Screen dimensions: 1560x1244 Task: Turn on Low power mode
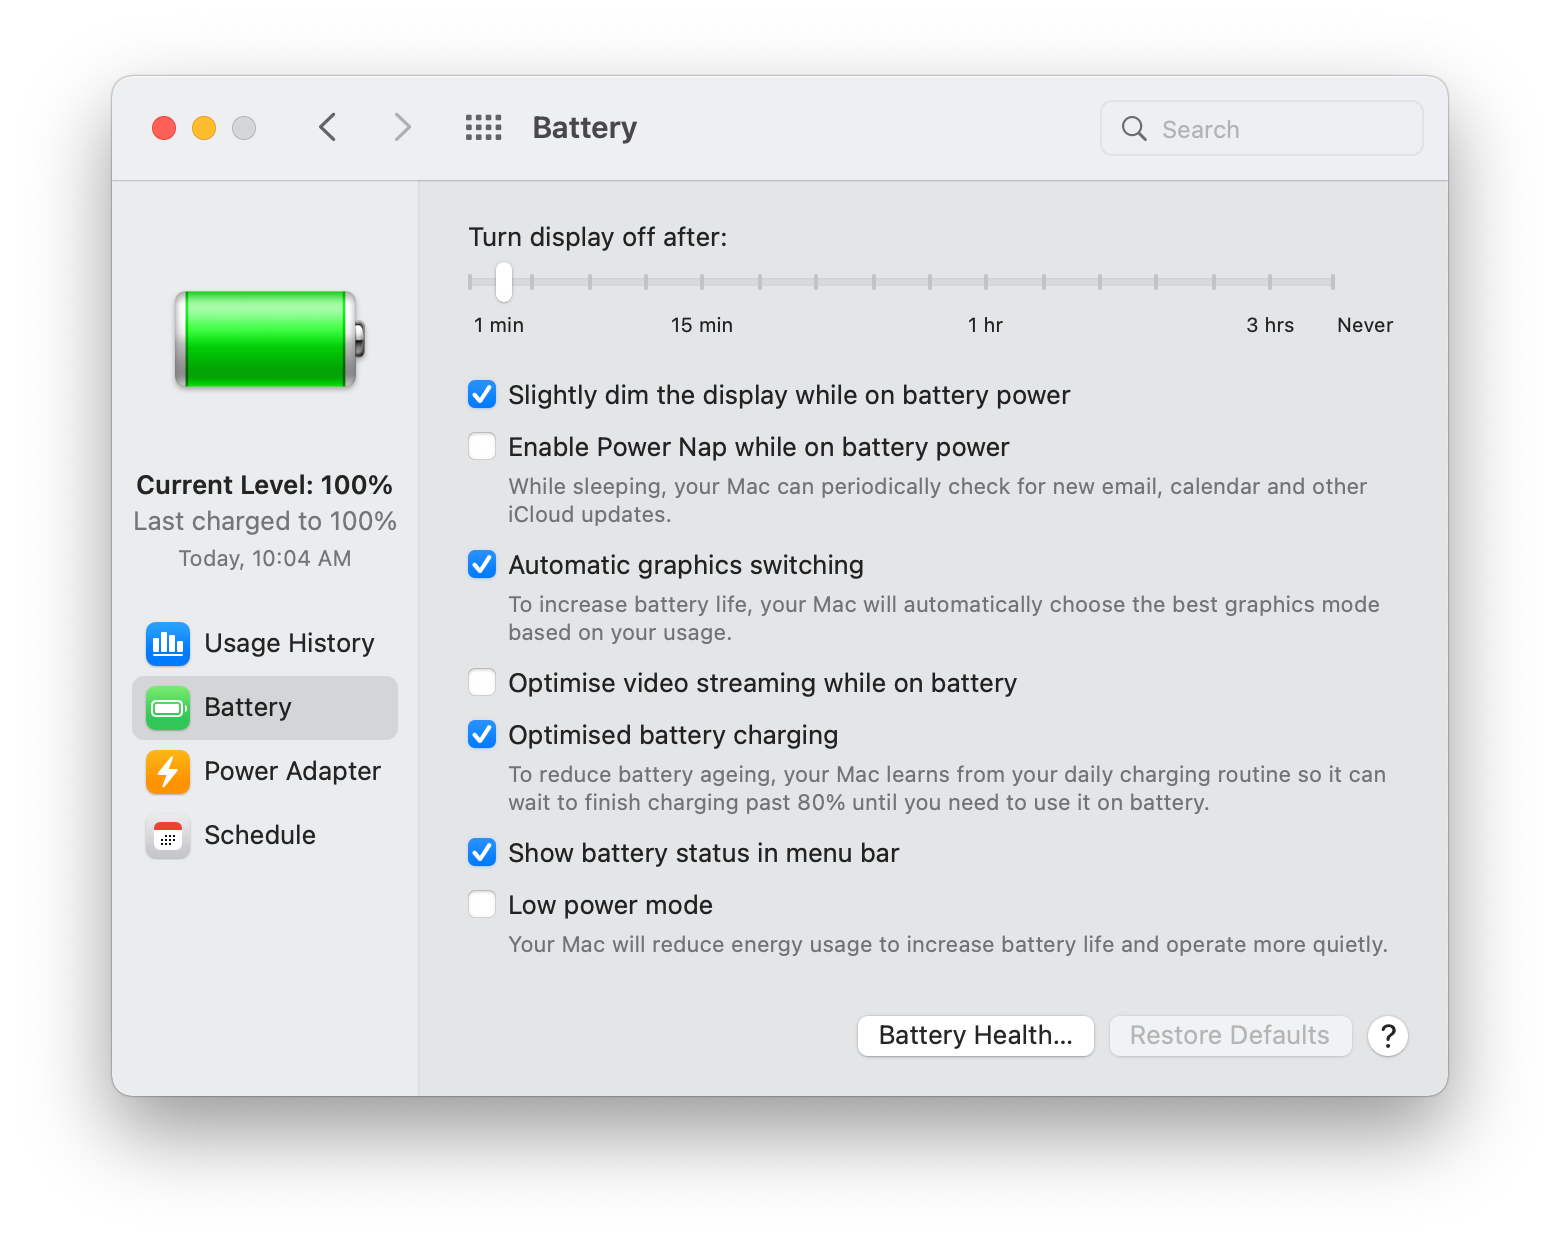[x=481, y=903]
